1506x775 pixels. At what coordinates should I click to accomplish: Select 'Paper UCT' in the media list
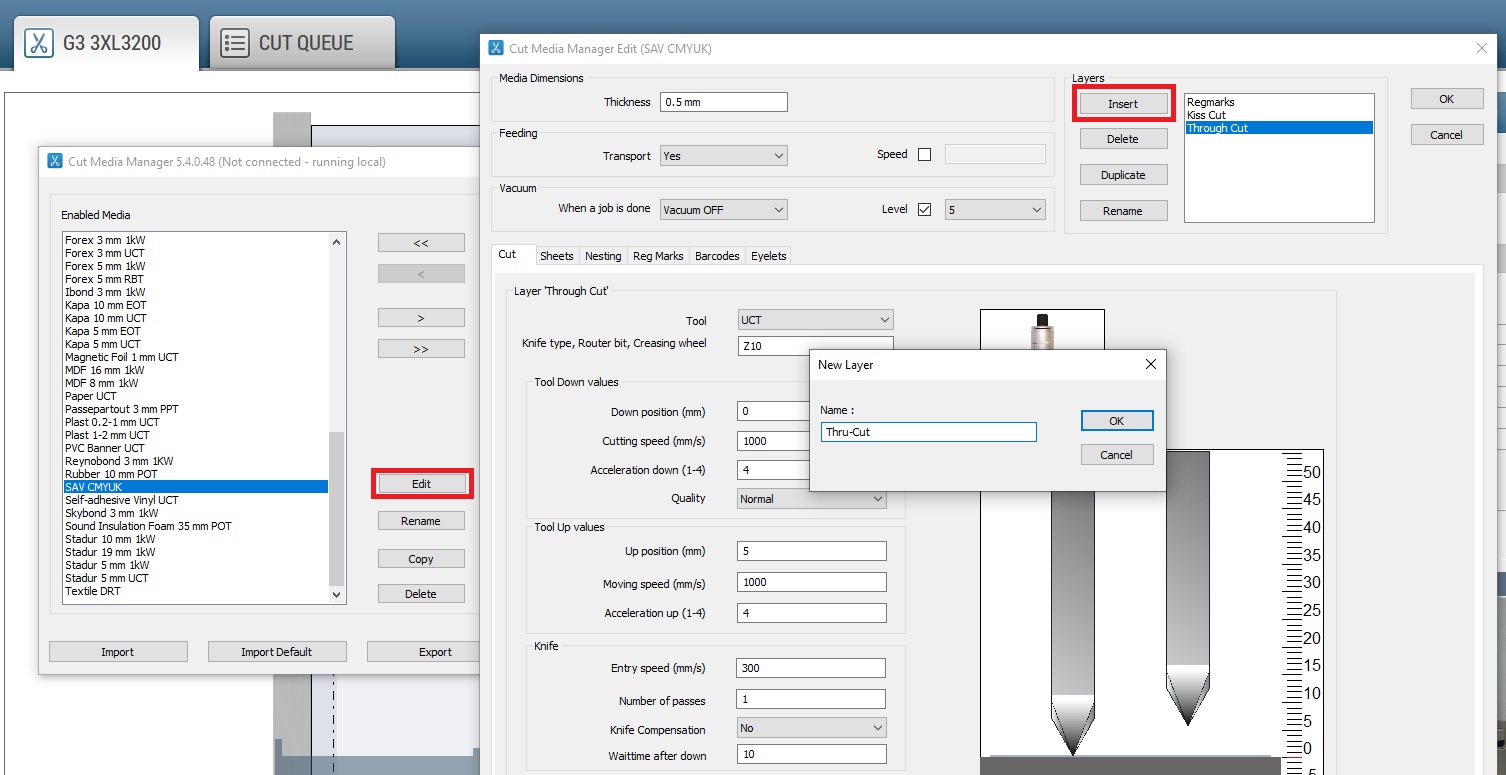click(x=196, y=396)
